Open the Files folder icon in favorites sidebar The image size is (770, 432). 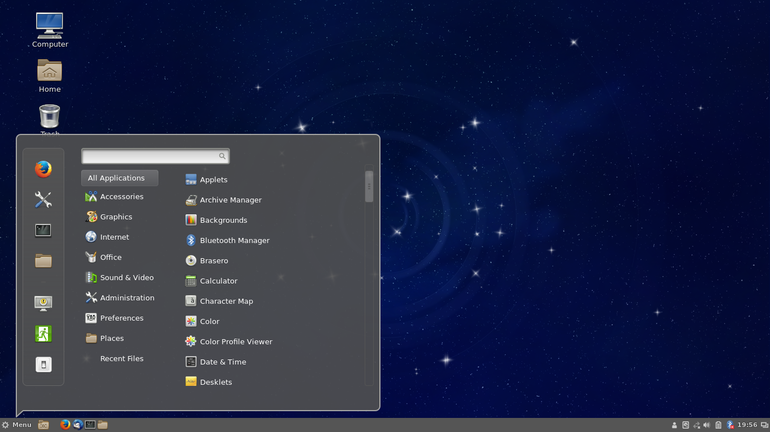tap(43, 261)
